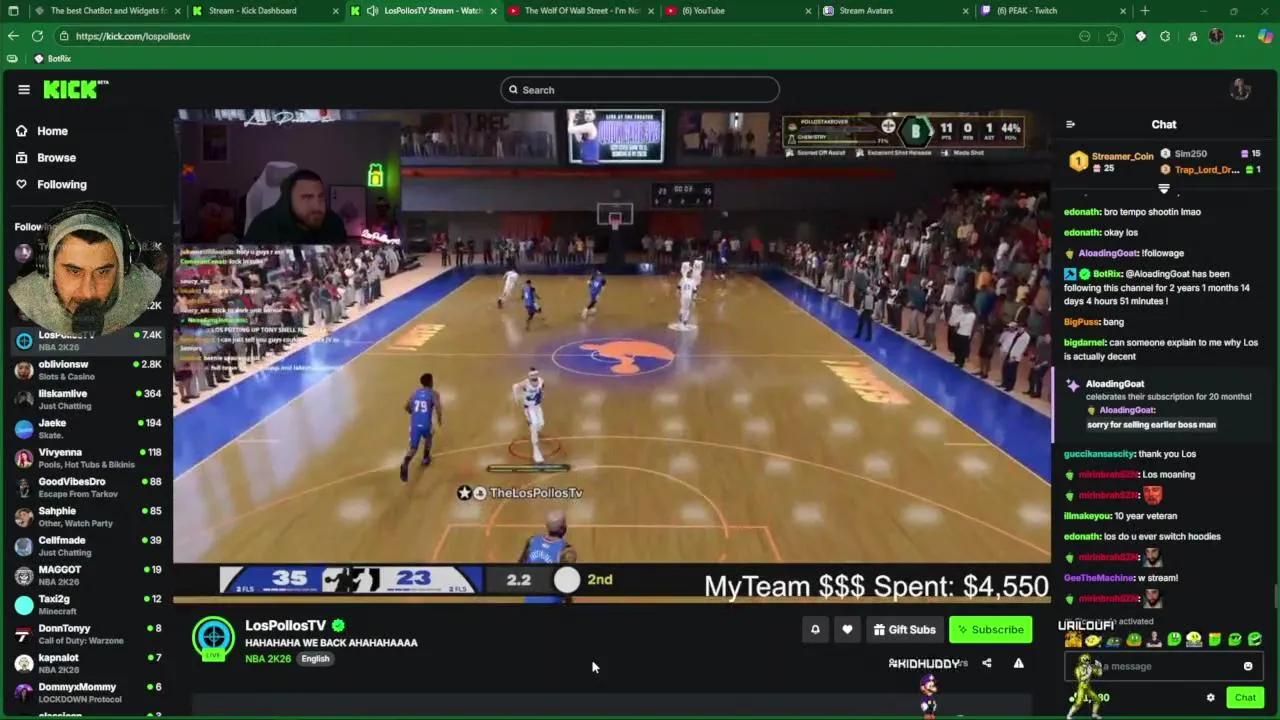Expand the gift leaderboard with the down chevron
The height and width of the screenshot is (720, 1280).
tap(1164, 188)
